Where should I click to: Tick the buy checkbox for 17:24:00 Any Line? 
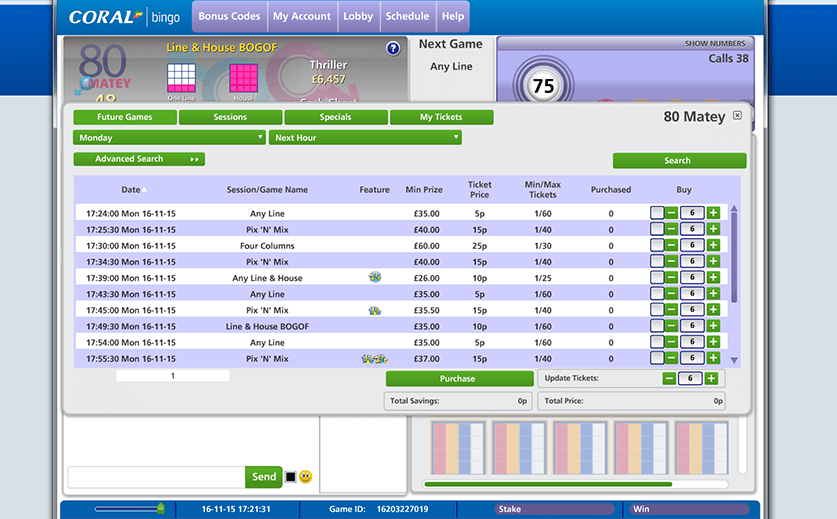tap(657, 213)
